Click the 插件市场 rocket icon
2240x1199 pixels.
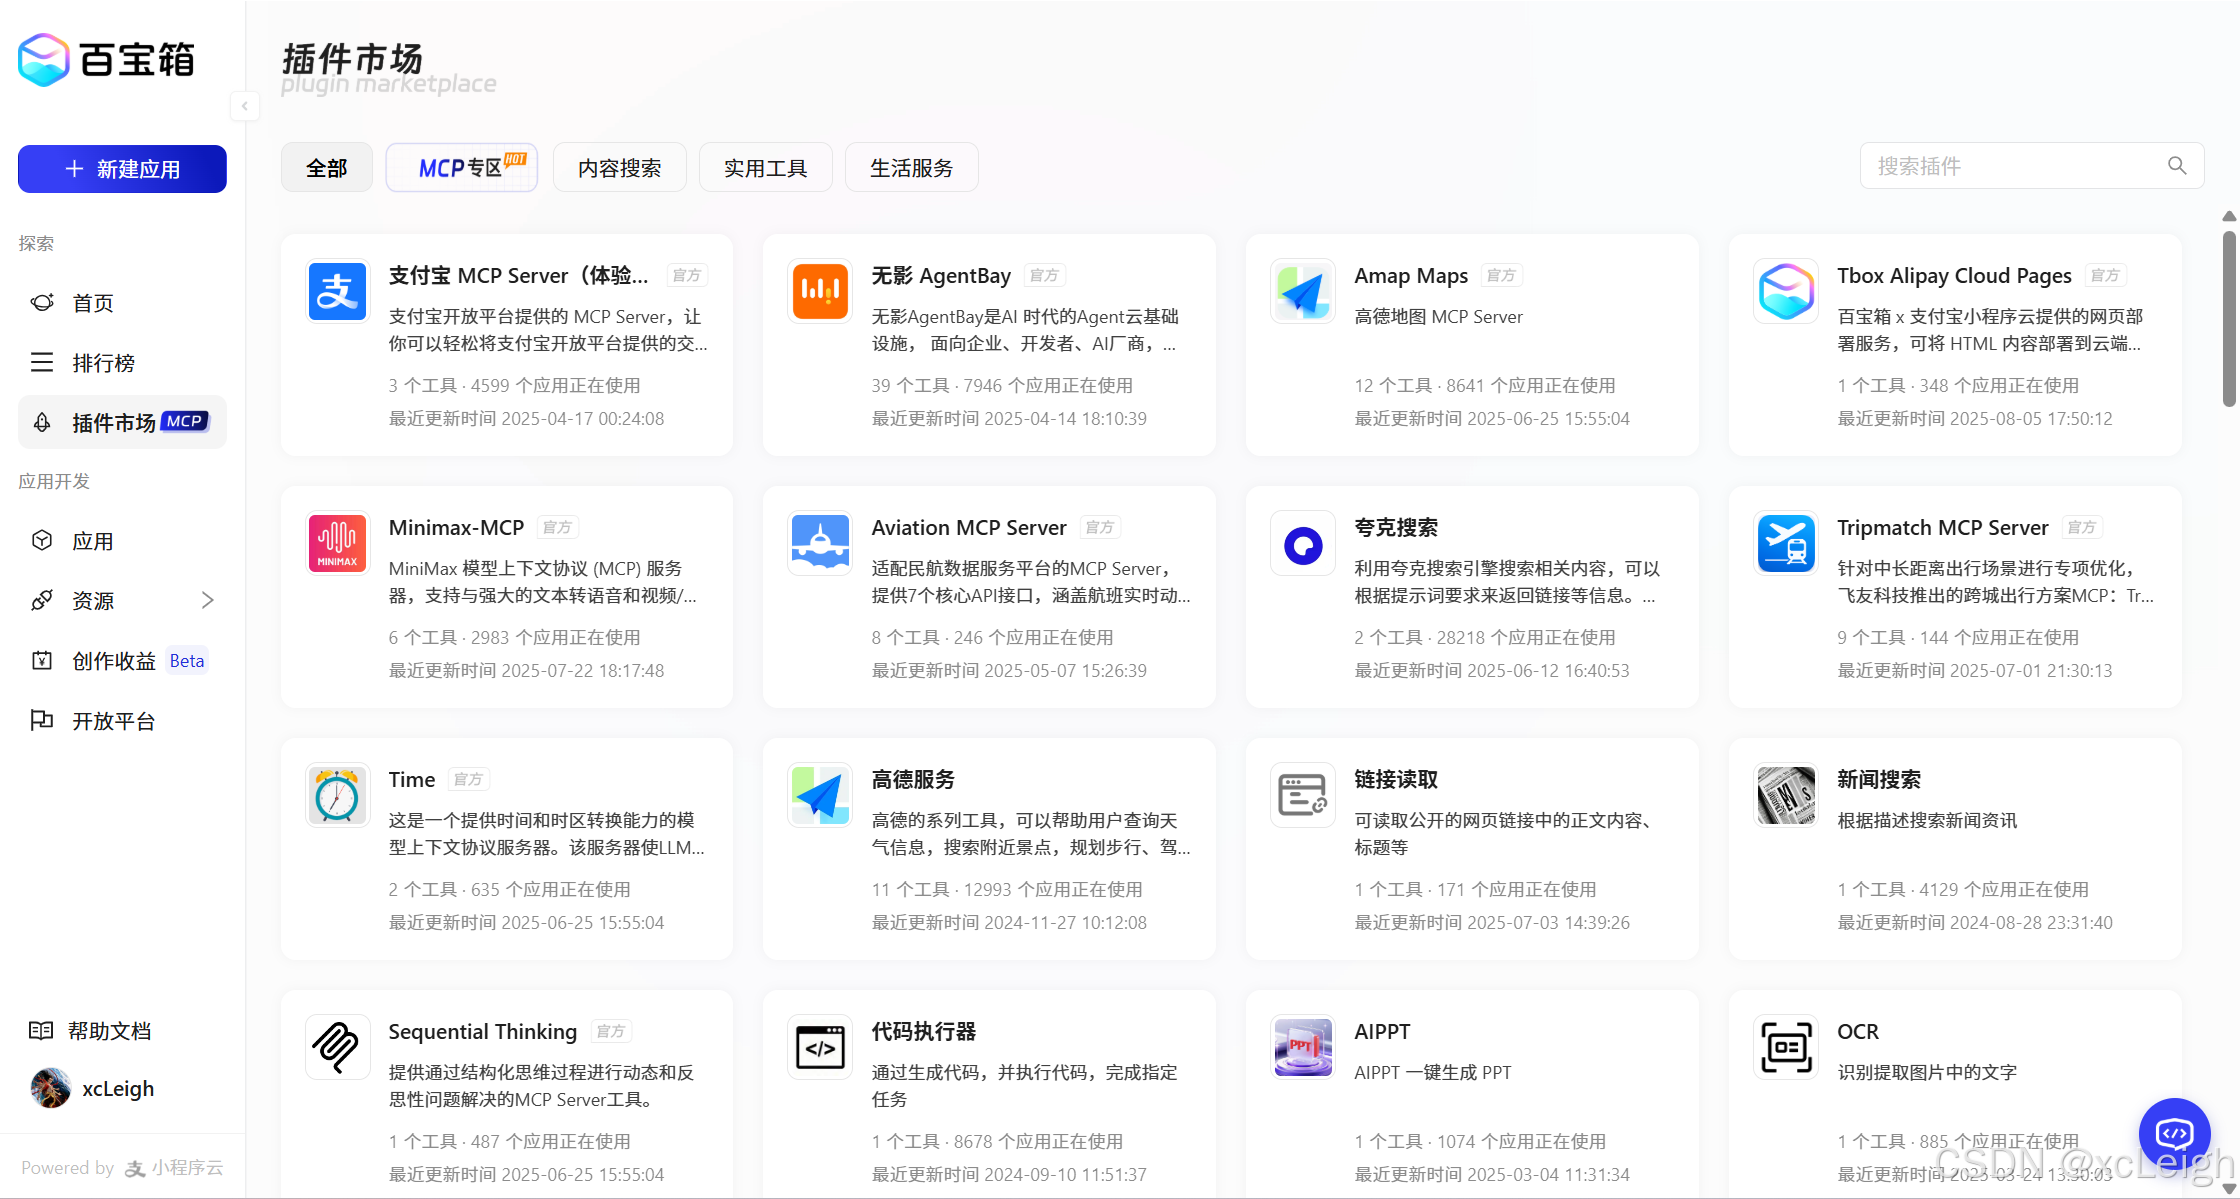coord(42,422)
